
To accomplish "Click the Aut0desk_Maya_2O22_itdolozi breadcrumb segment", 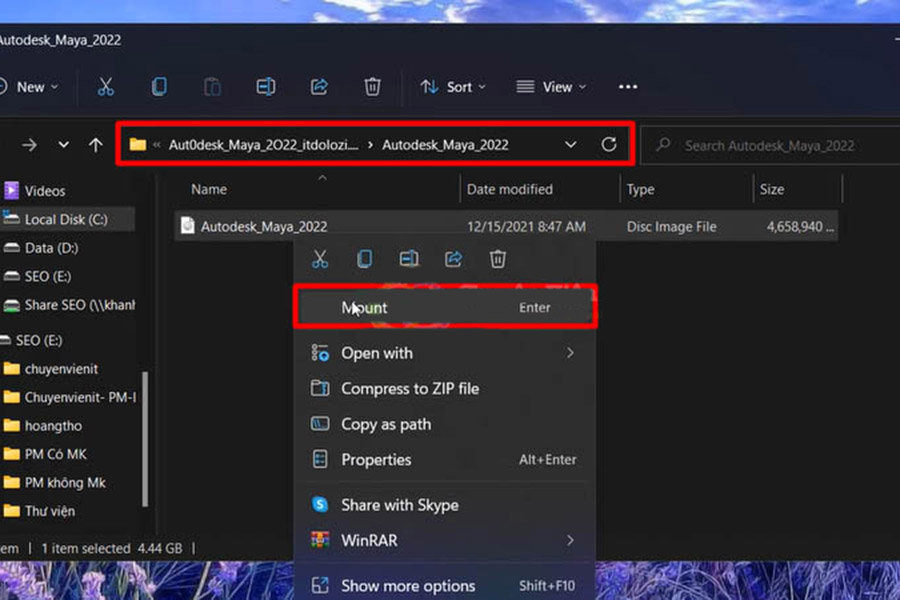I will pyautogui.click(x=263, y=145).
